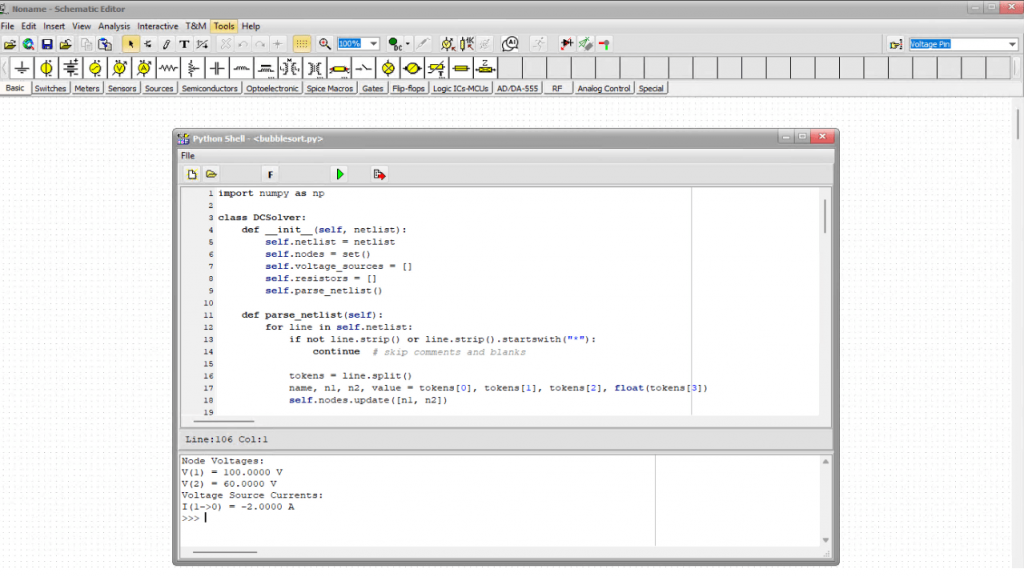This screenshot has width=1024, height=577.
Task: Open the Analysis menu
Action: coord(114,26)
